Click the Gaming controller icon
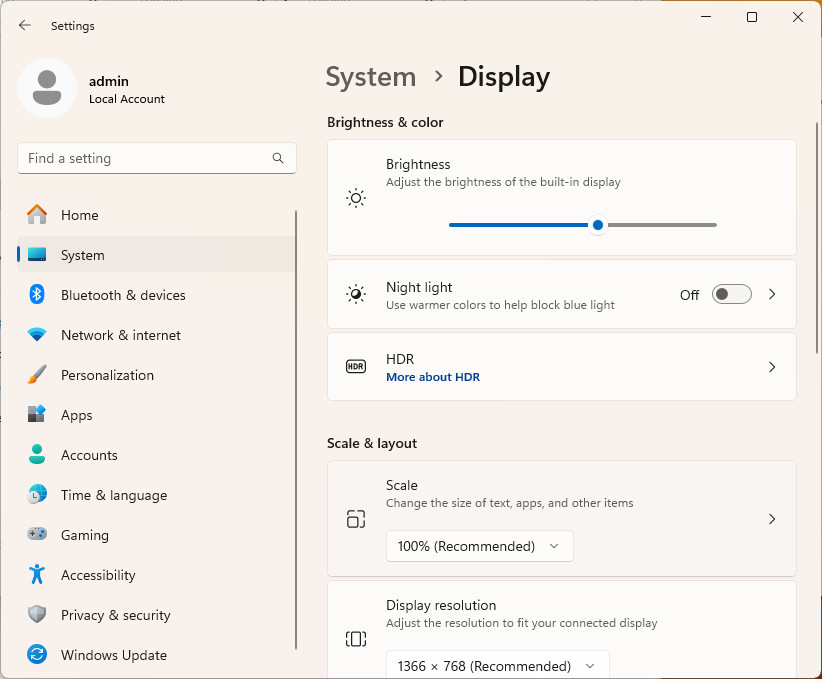 click(37, 534)
